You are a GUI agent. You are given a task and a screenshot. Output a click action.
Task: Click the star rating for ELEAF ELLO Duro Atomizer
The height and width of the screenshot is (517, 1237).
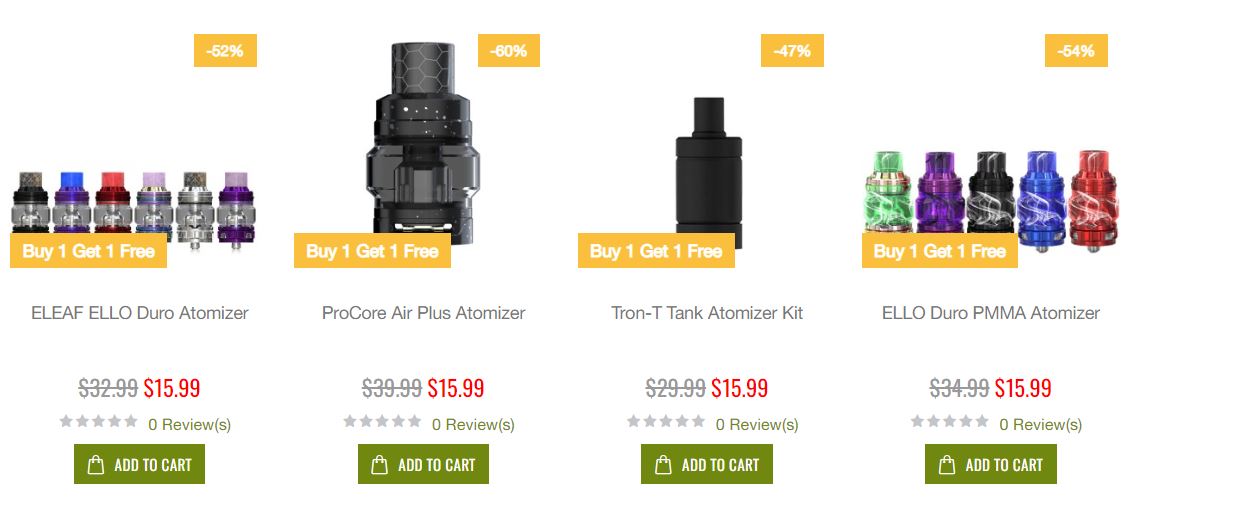point(98,422)
